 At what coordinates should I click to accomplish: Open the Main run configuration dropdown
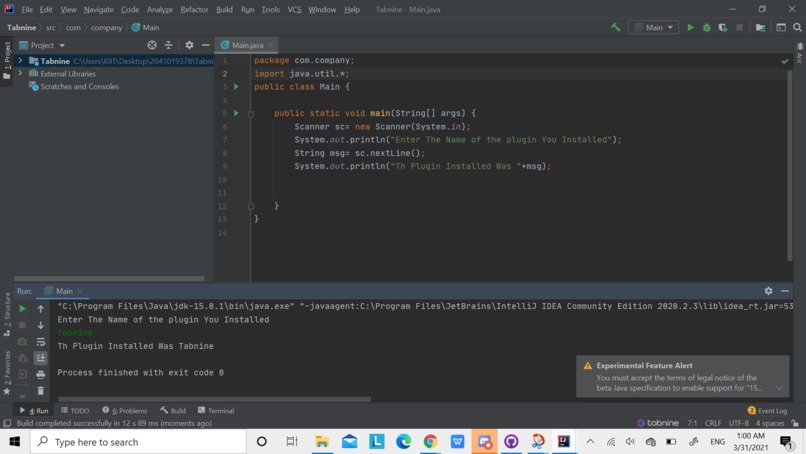point(653,27)
